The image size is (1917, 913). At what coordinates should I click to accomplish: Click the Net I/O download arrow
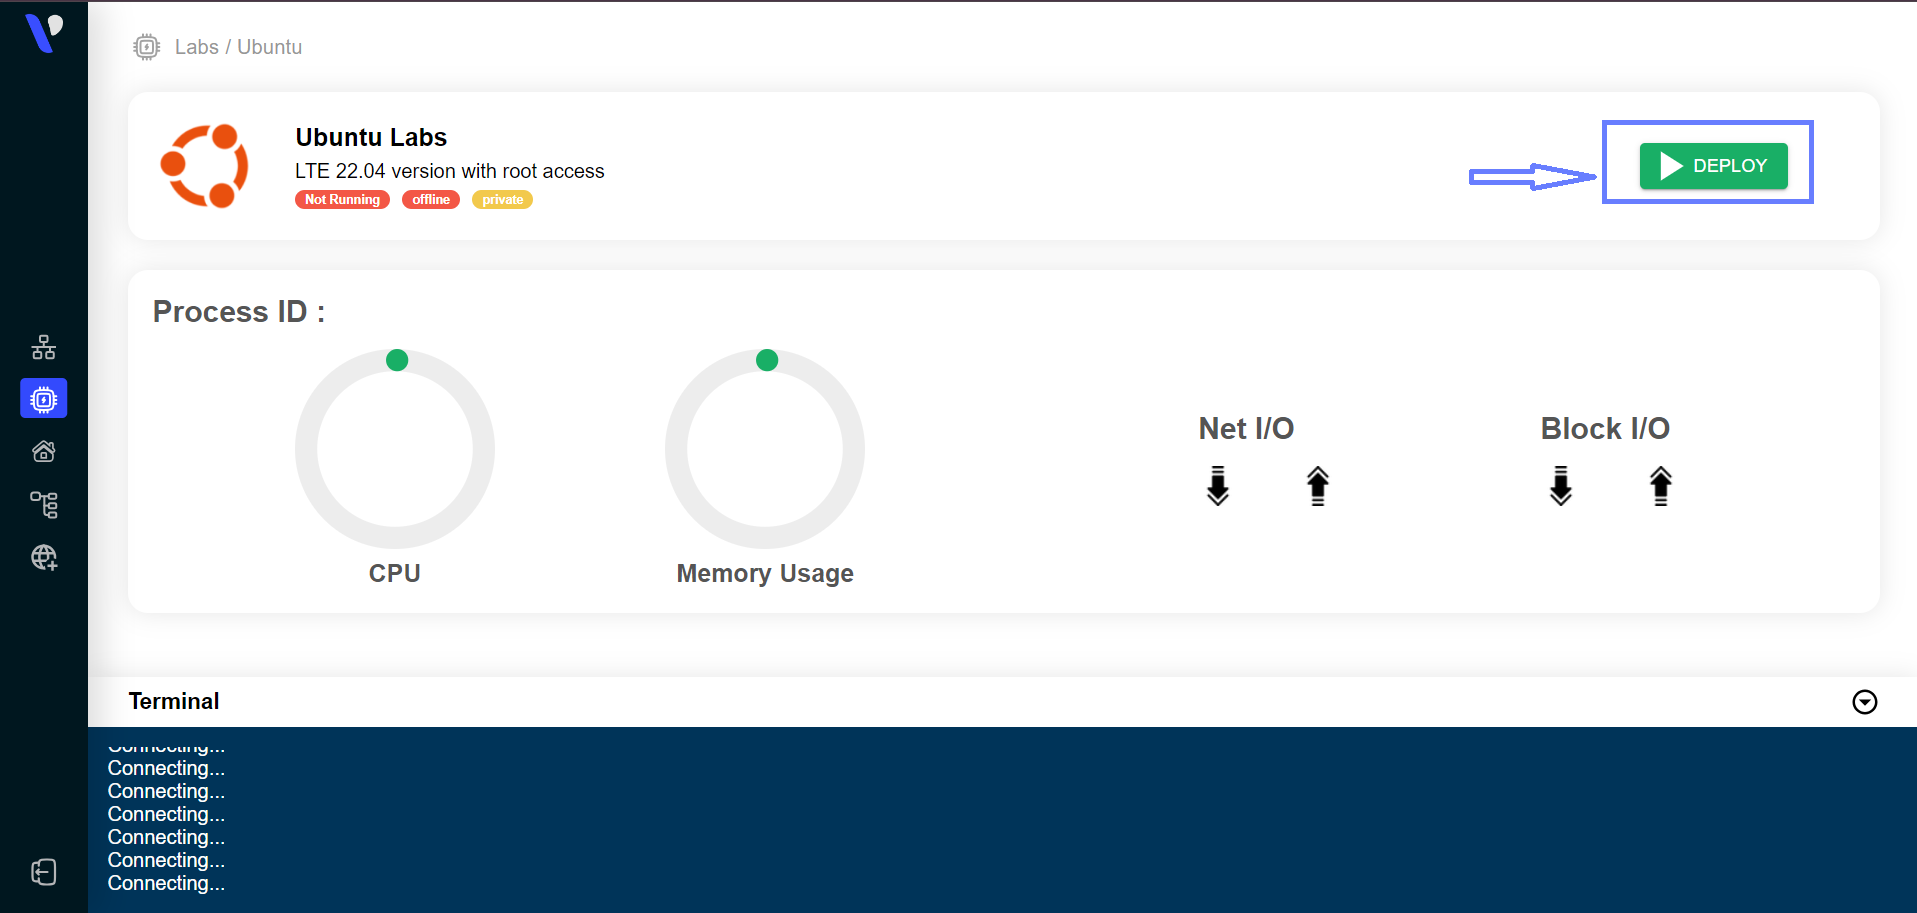(1217, 486)
